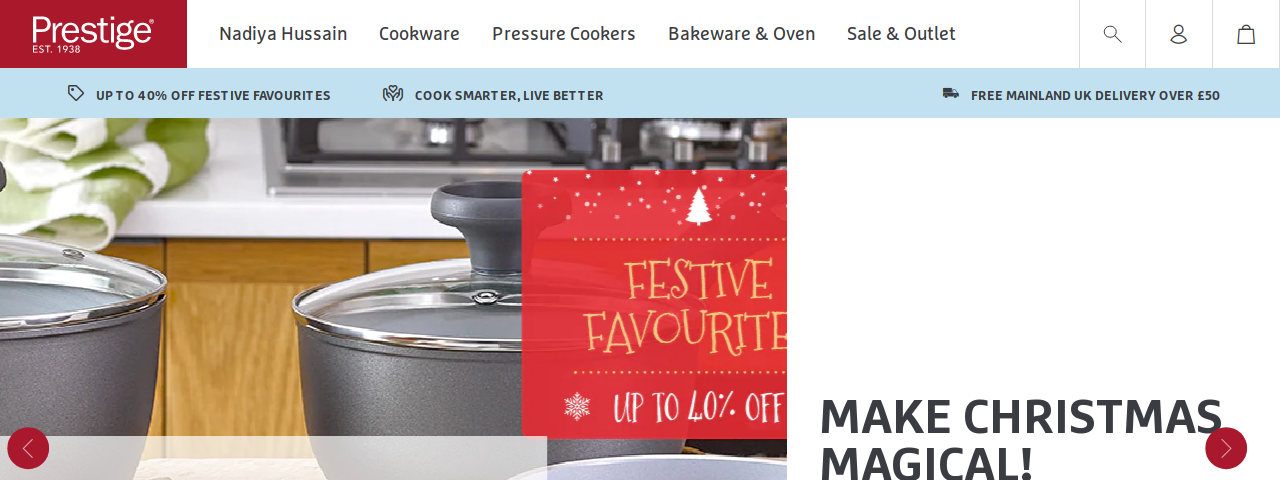
Task: Open the Cook Smarter, Live Better link
Action: pyautogui.click(x=509, y=95)
